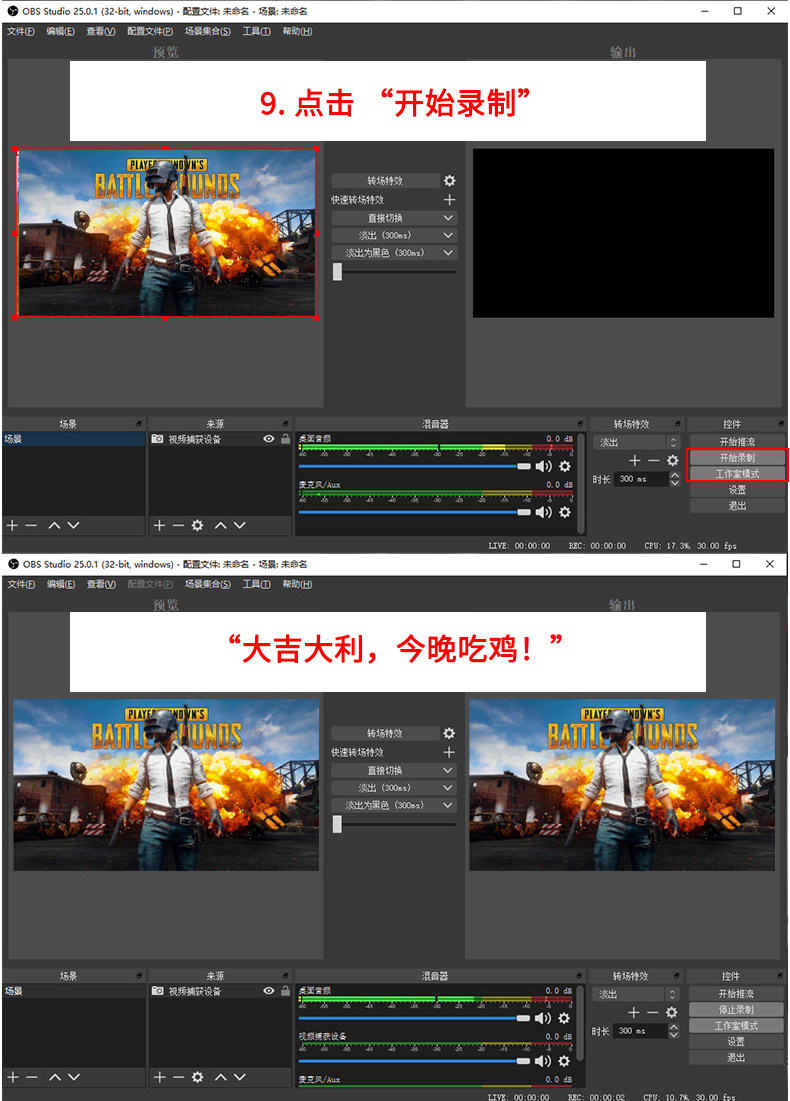Viewport: 790px width, 1101px height.
Task: Open 设置 in upper window controls
Action: tap(737, 490)
